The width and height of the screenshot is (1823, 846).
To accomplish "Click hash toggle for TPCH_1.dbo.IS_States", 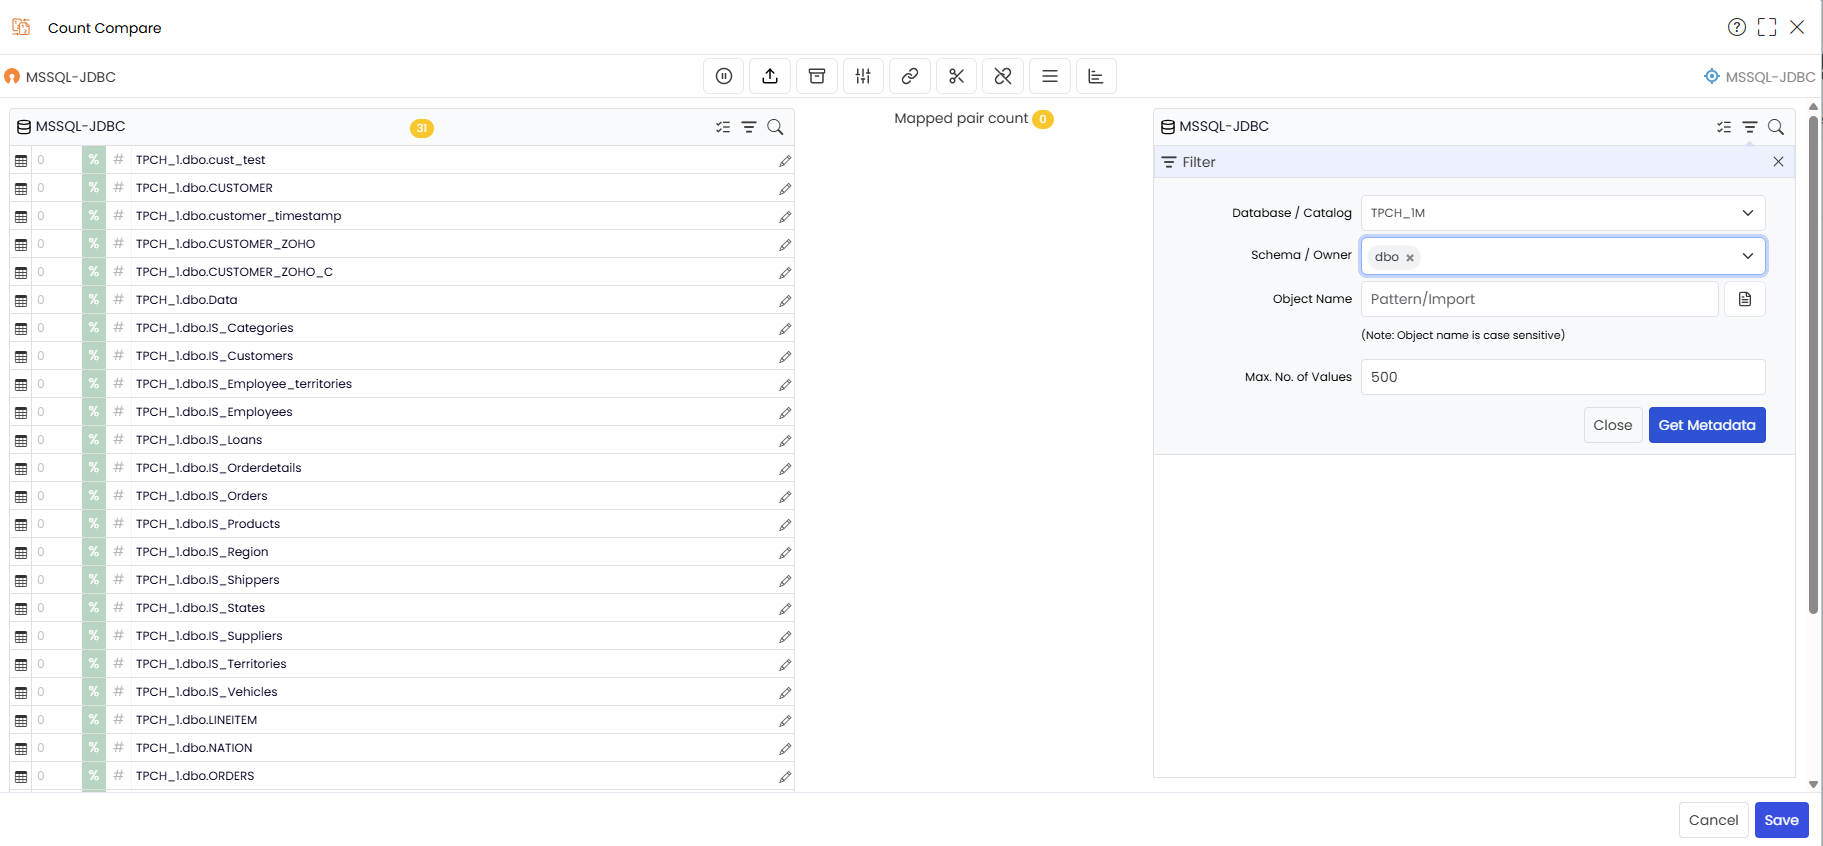I will (x=118, y=608).
